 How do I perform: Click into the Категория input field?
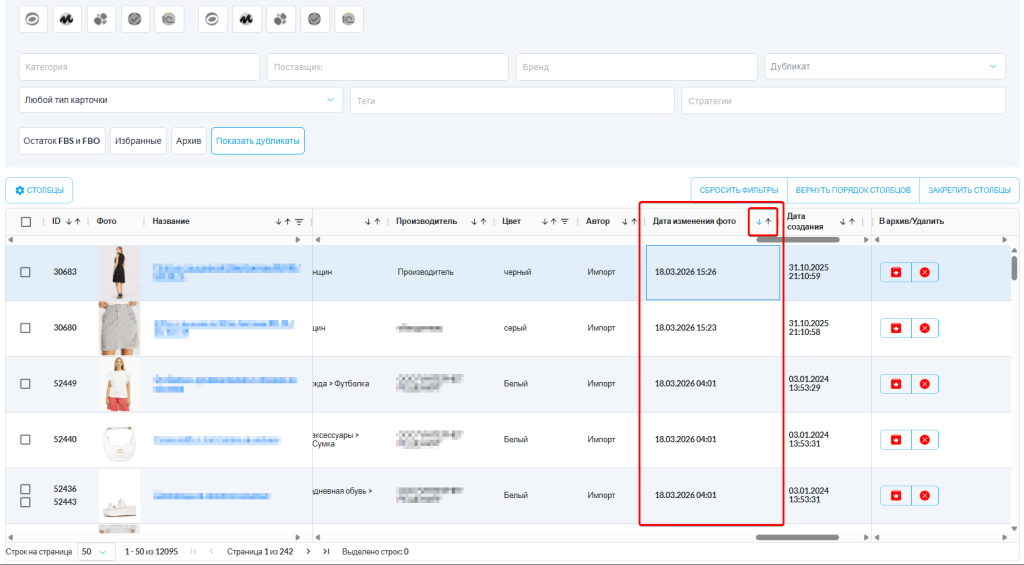[x=139, y=67]
